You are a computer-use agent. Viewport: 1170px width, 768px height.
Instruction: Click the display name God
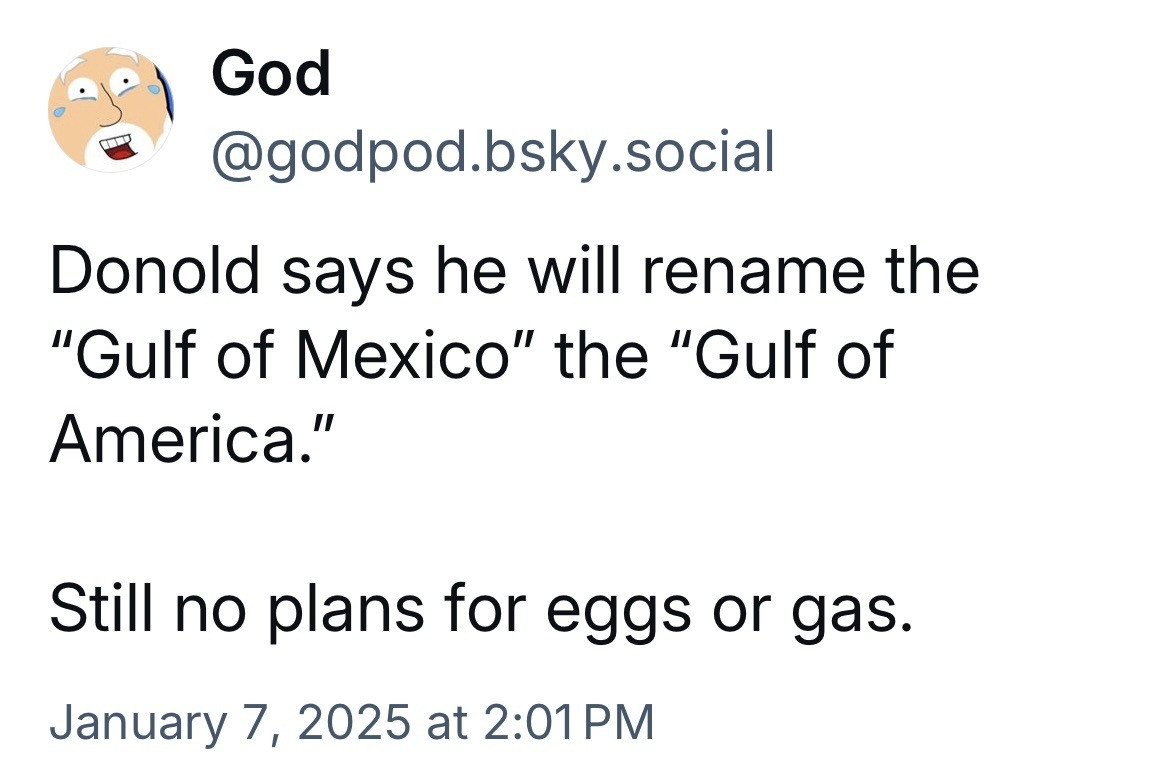(x=271, y=74)
